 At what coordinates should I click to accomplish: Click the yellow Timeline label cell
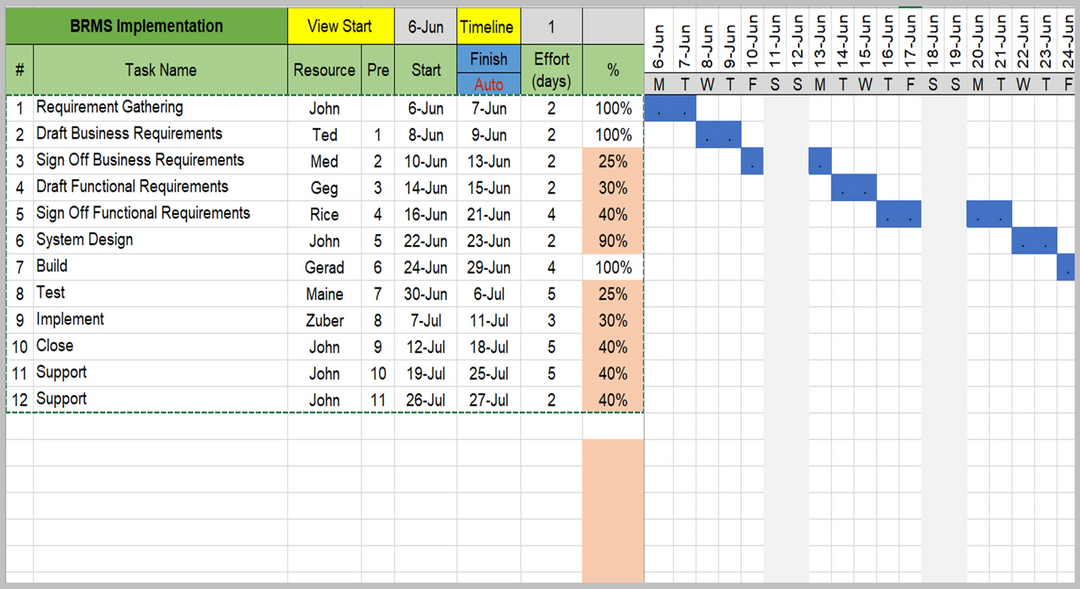tap(487, 27)
